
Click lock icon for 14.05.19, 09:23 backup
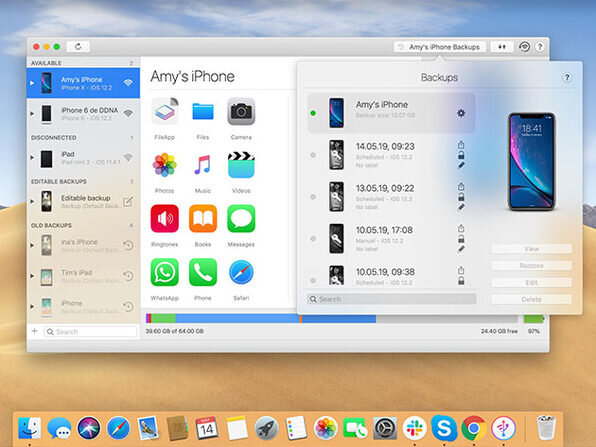tap(461, 155)
